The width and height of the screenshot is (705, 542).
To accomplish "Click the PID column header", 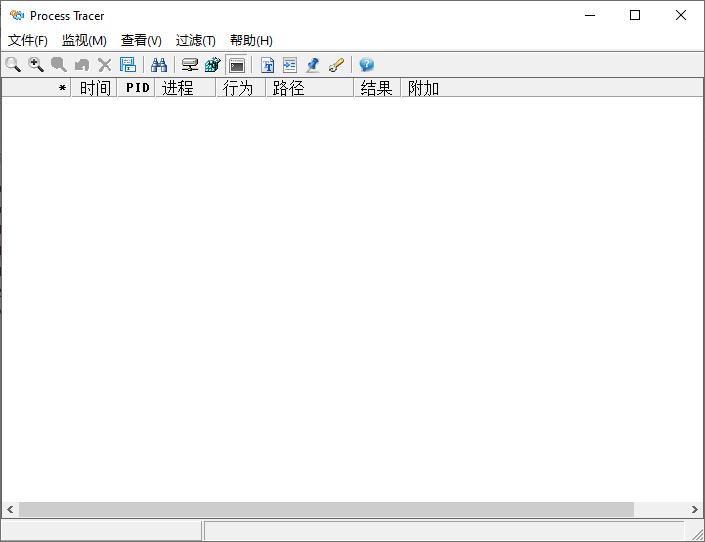I will tap(137, 88).
